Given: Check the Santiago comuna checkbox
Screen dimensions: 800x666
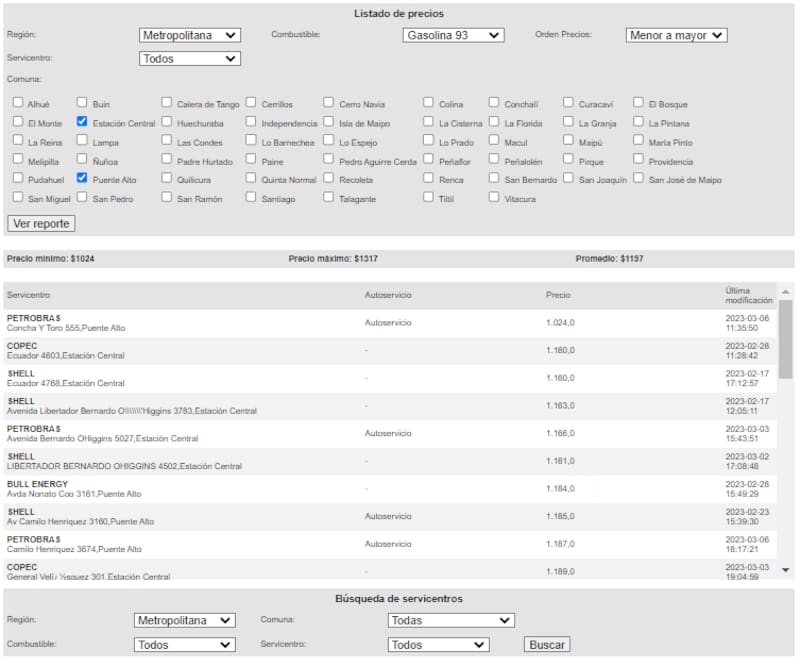Looking at the screenshot, I should coord(251,198).
